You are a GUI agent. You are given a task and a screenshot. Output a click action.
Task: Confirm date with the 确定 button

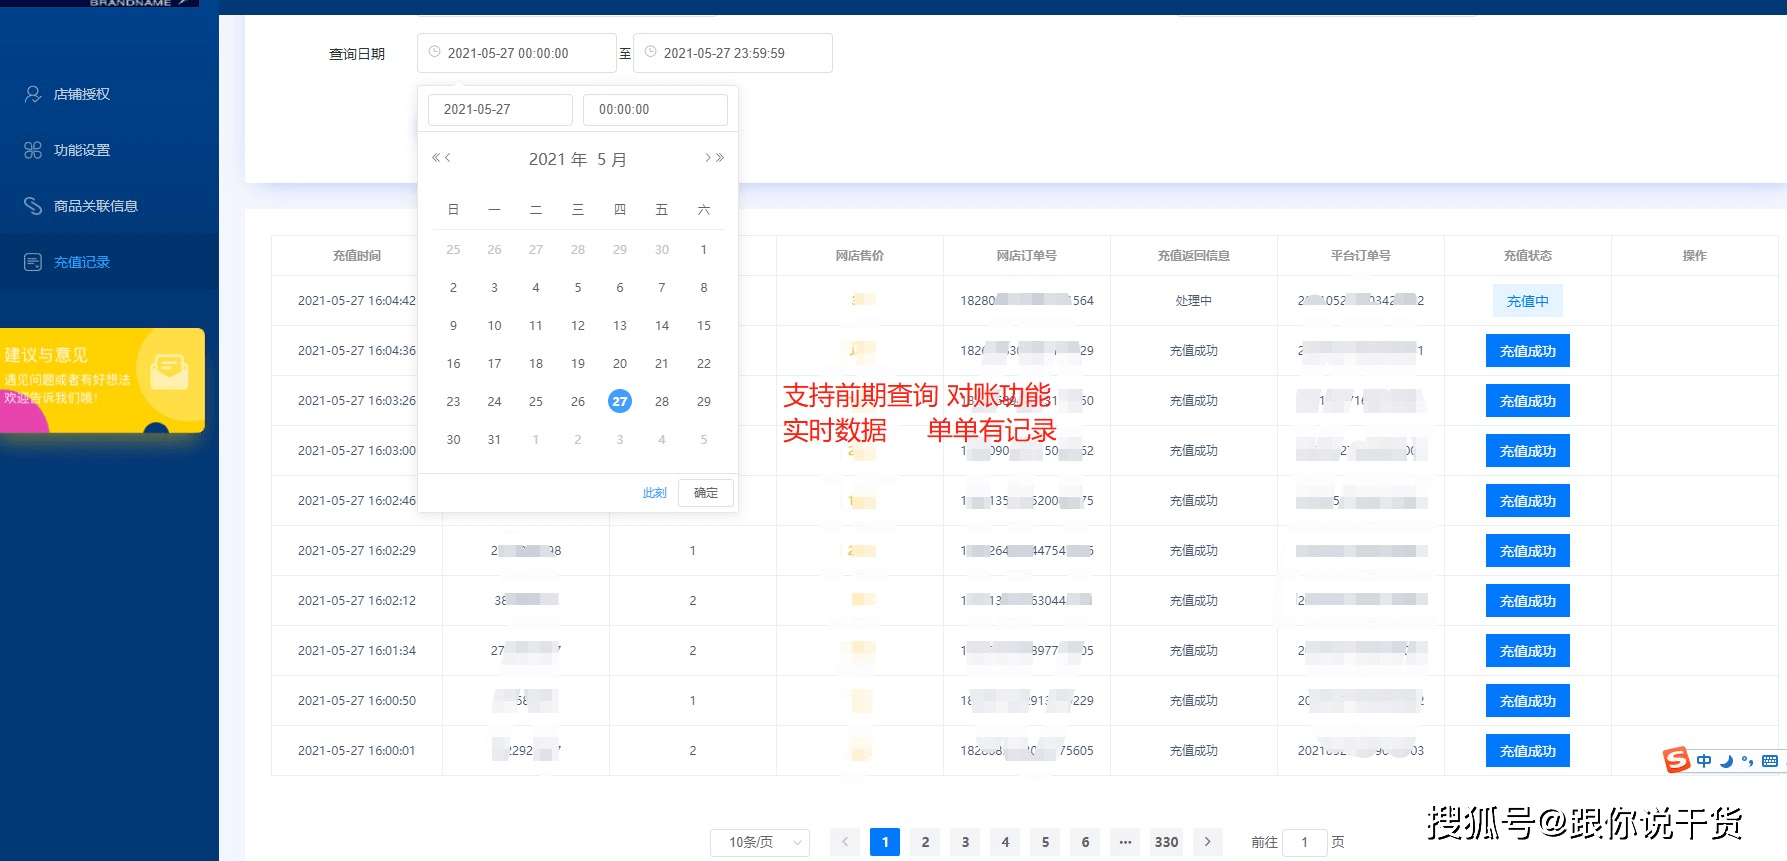point(706,493)
